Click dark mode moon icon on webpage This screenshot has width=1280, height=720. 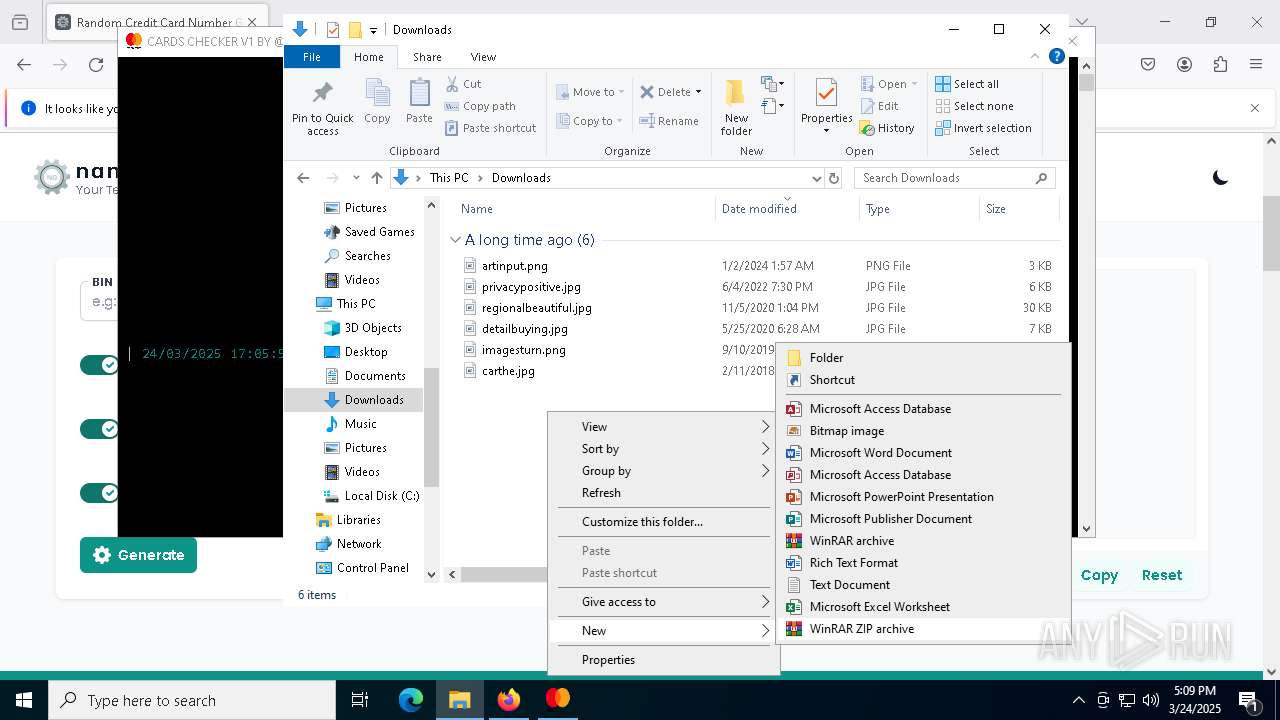point(1220,178)
